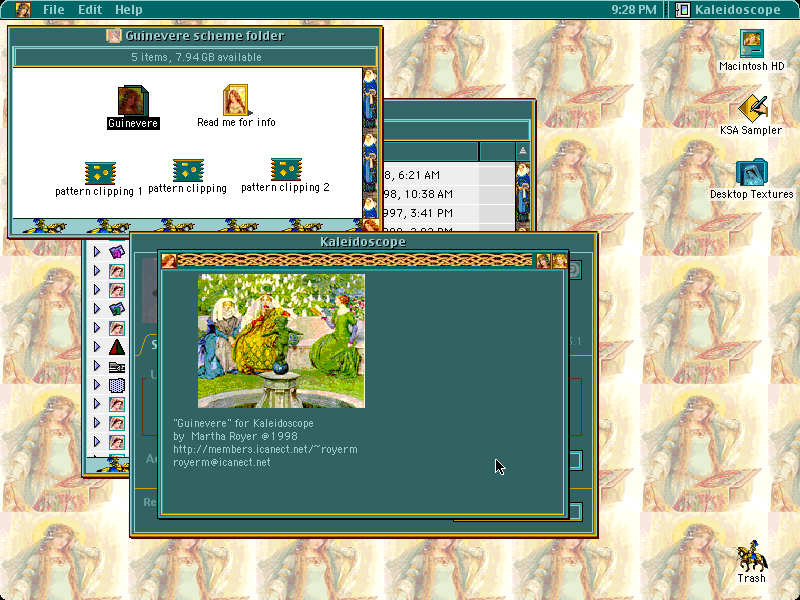Click the members.icanect.net URL text
The image size is (800, 600).
265,449
